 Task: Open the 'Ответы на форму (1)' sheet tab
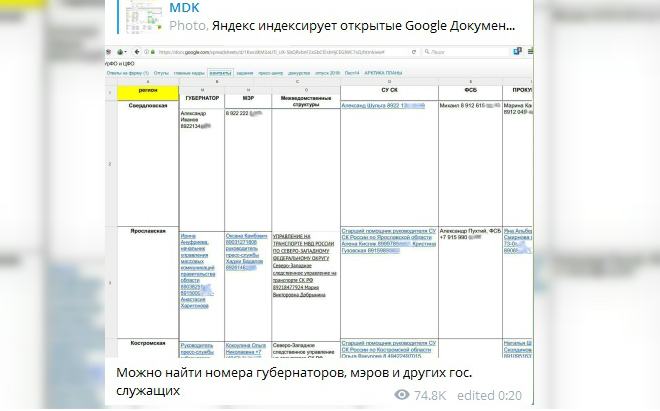[x=128, y=73]
